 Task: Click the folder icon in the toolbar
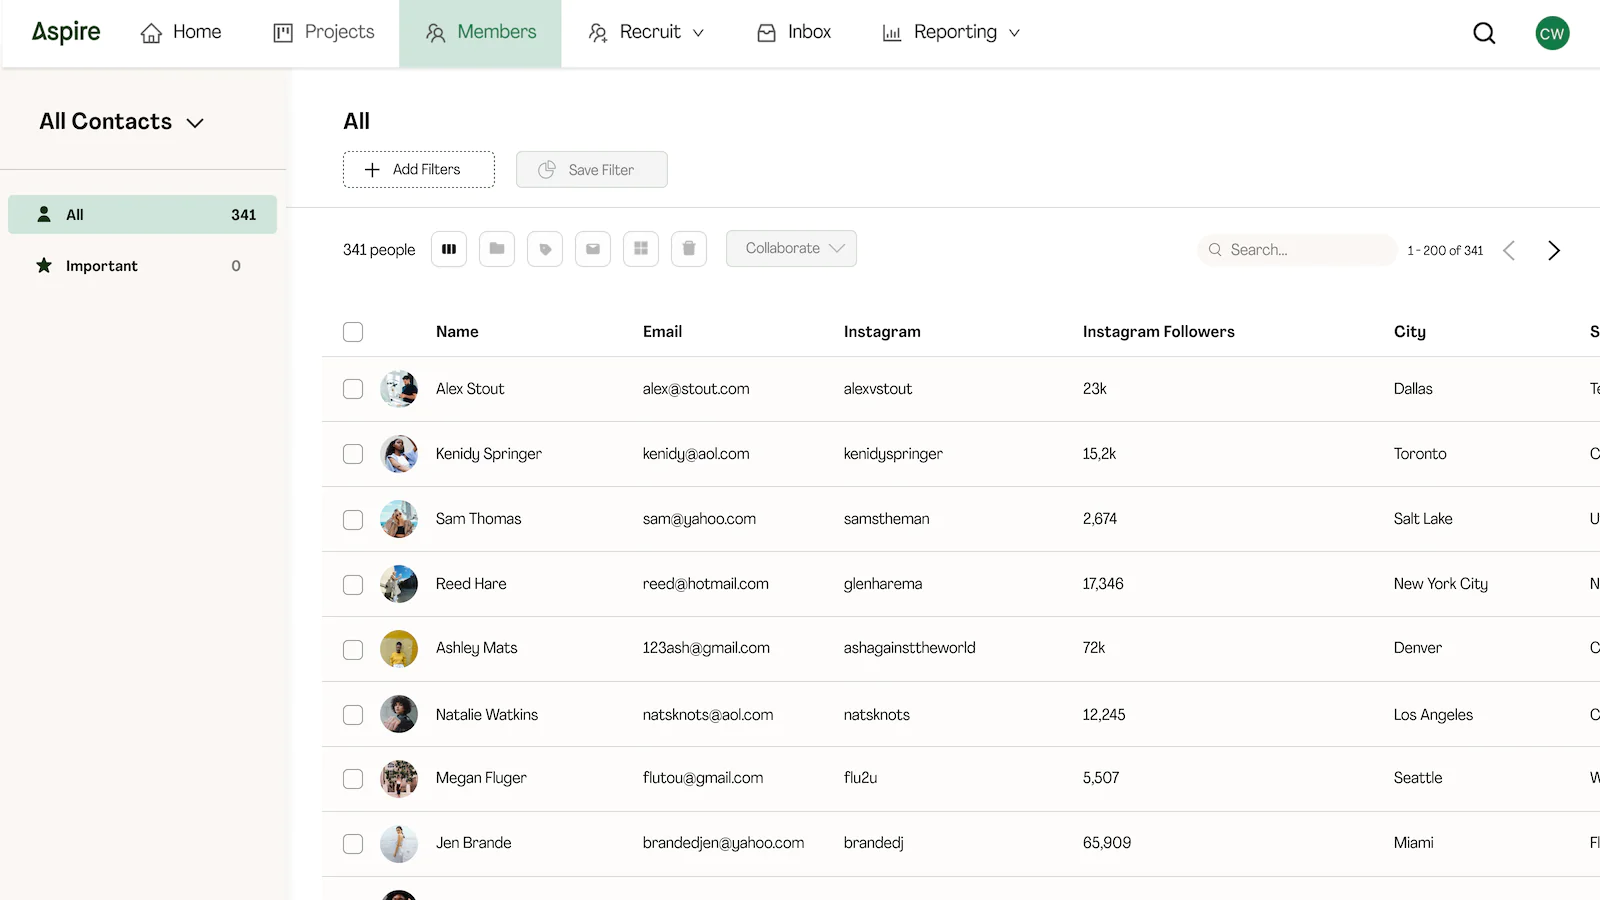click(x=497, y=249)
